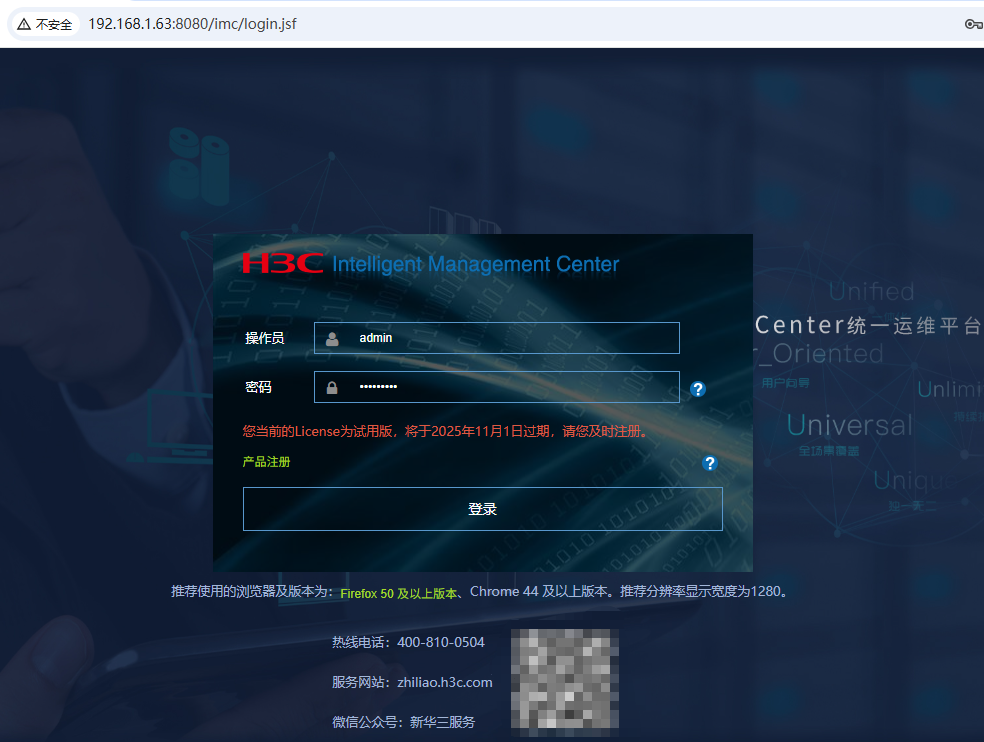This screenshot has height=742, width=984.
Task: Click the user icon in the operator field
Action: coord(330,337)
